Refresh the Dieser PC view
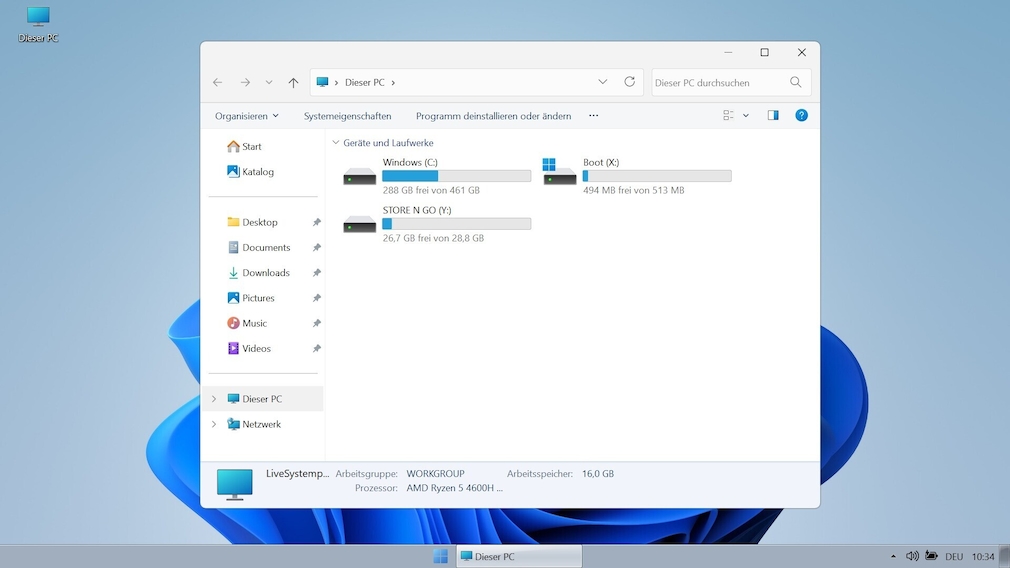 point(629,82)
